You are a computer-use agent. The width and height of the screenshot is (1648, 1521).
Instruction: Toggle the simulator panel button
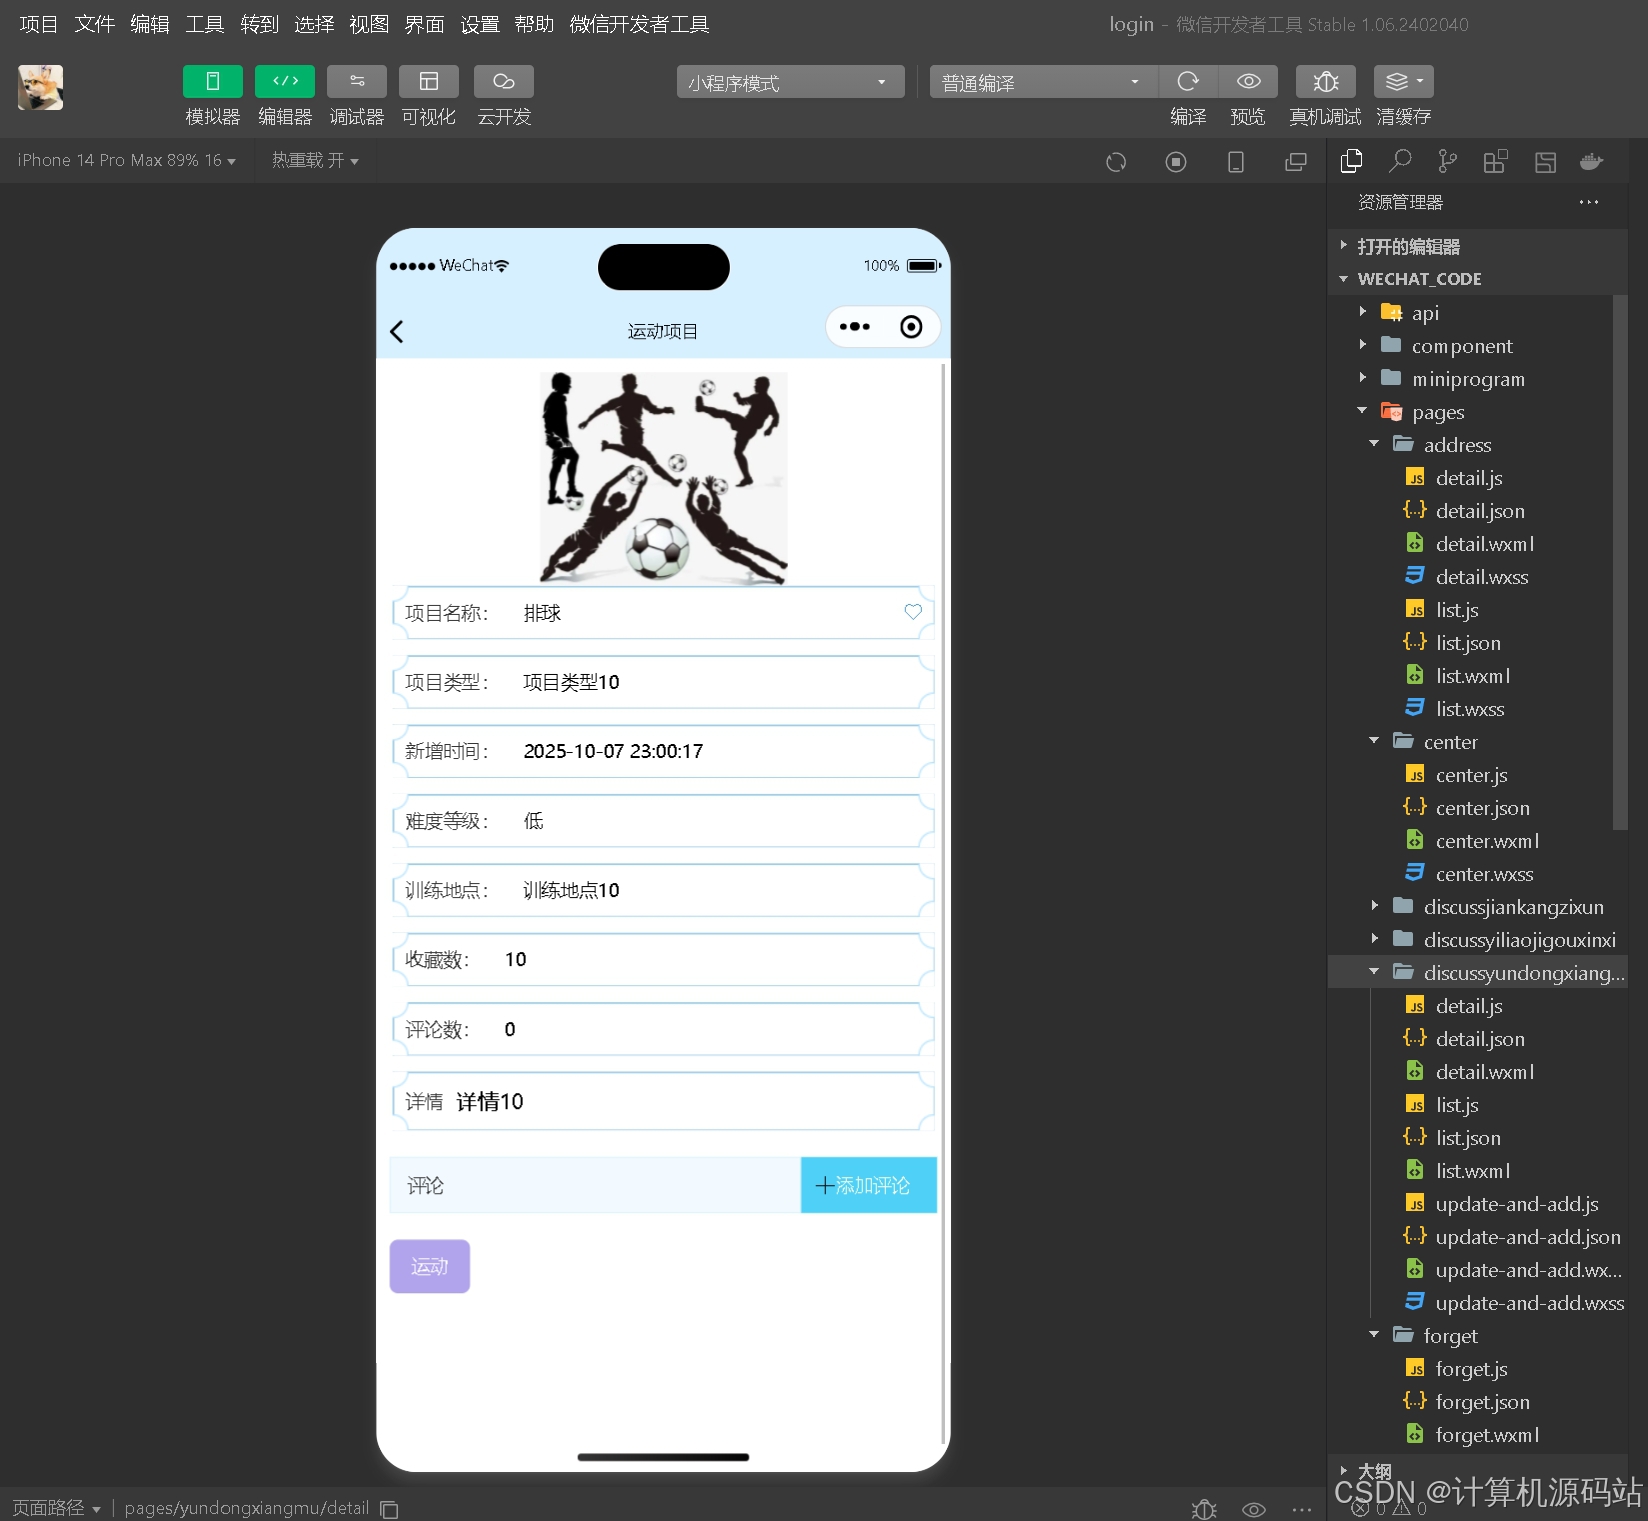212,82
